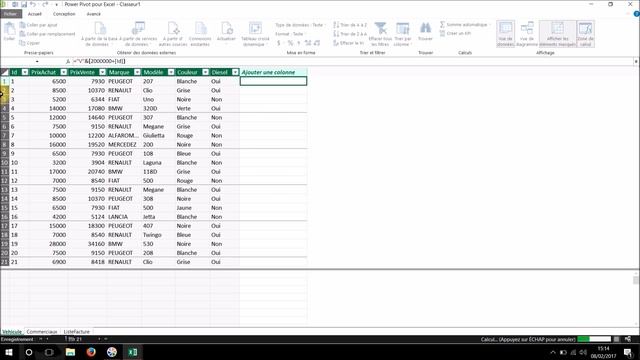Open Type de données dropdown
The width and height of the screenshot is (640, 360).
pos(300,25)
